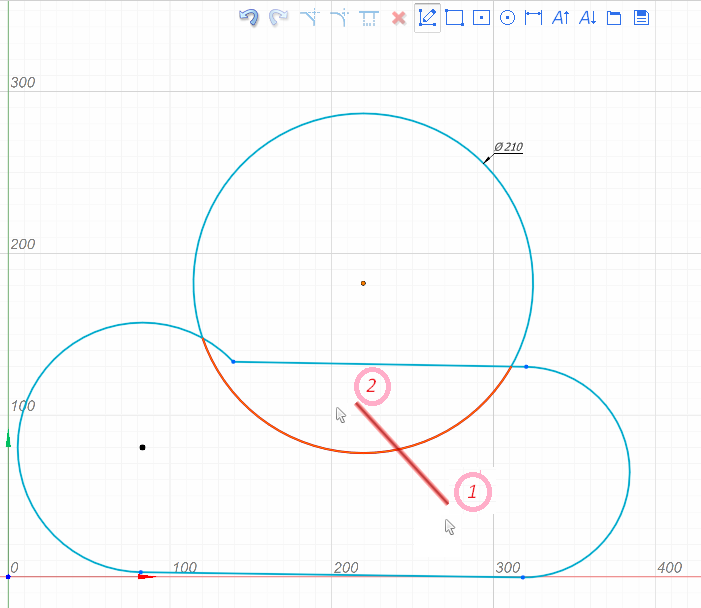Click the pink marker labeled 2
Viewport: 701px width, 608px height.
coord(370,385)
